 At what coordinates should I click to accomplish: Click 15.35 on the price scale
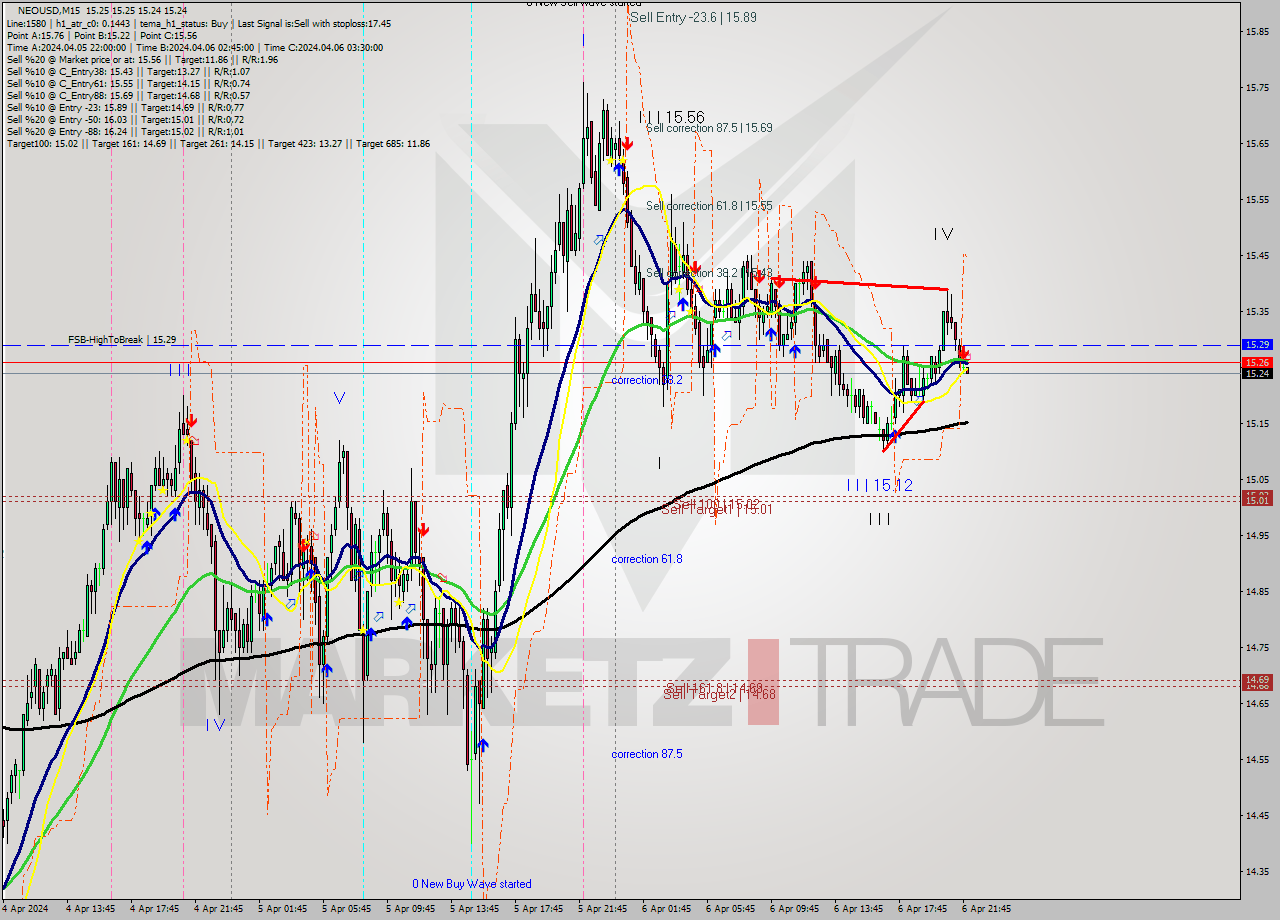tap(1257, 312)
